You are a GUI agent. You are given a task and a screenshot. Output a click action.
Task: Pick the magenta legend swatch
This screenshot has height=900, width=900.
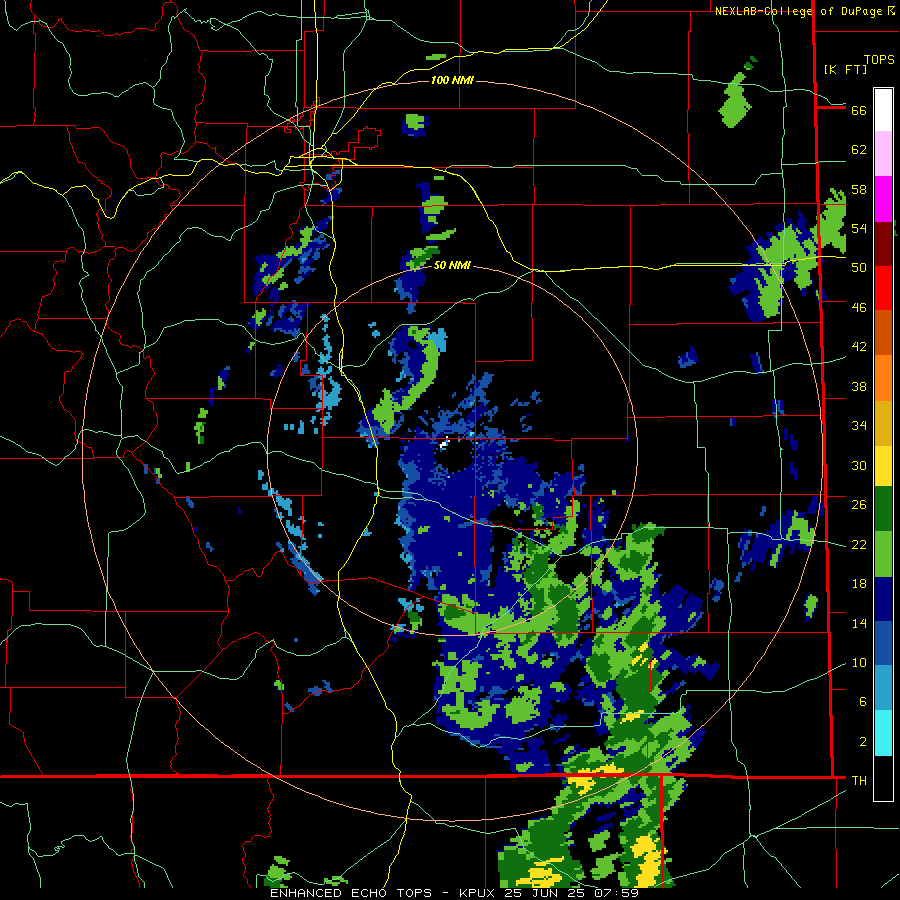[883, 199]
